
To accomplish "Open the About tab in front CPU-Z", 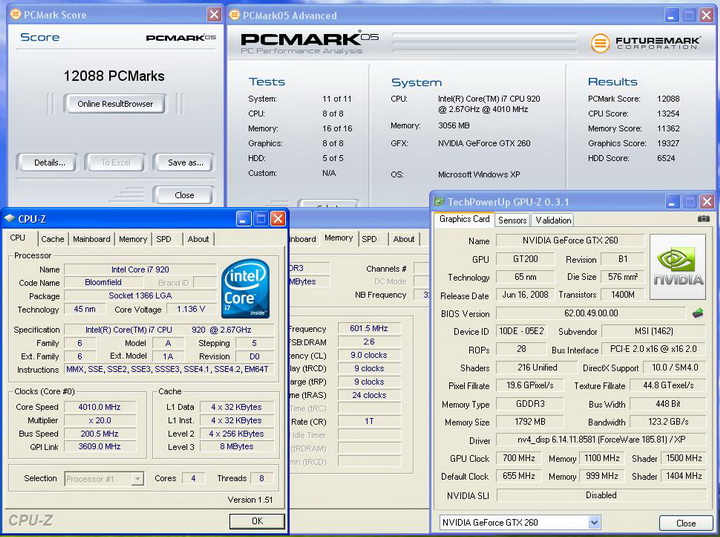I will [x=198, y=239].
